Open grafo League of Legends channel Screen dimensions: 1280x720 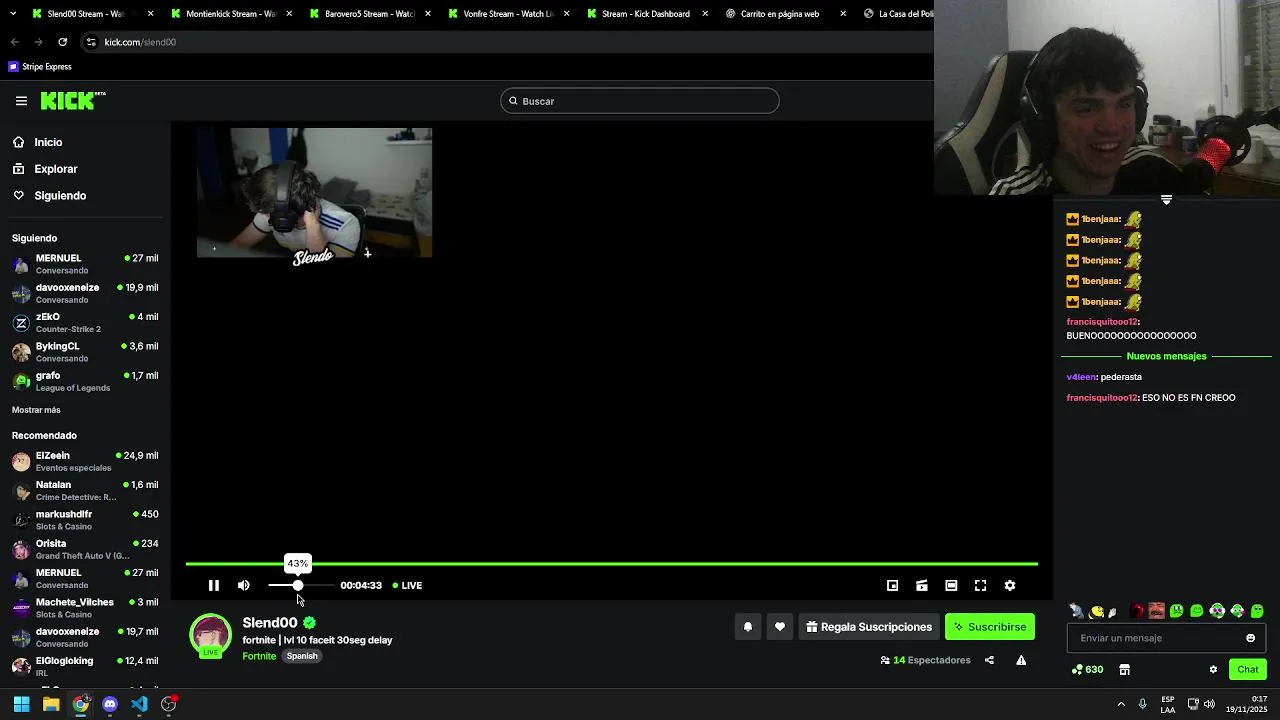pyautogui.click(x=85, y=381)
